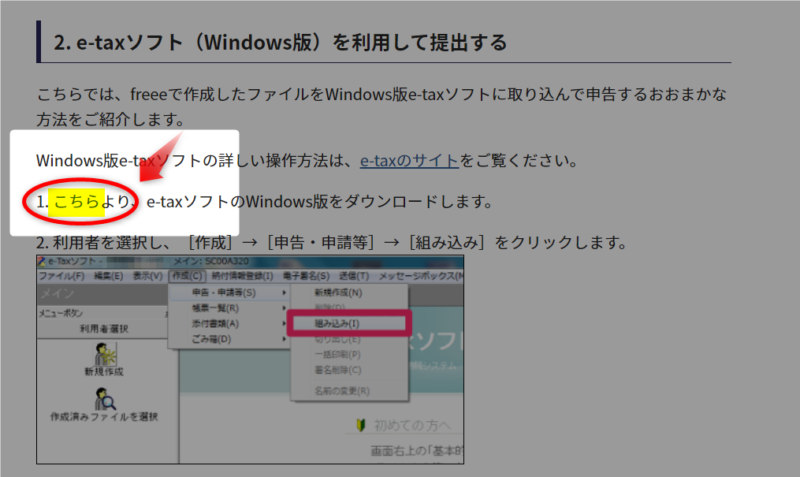Open ファイル(F) menu in e-Tax window

pyautogui.click(x=62, y=276)
